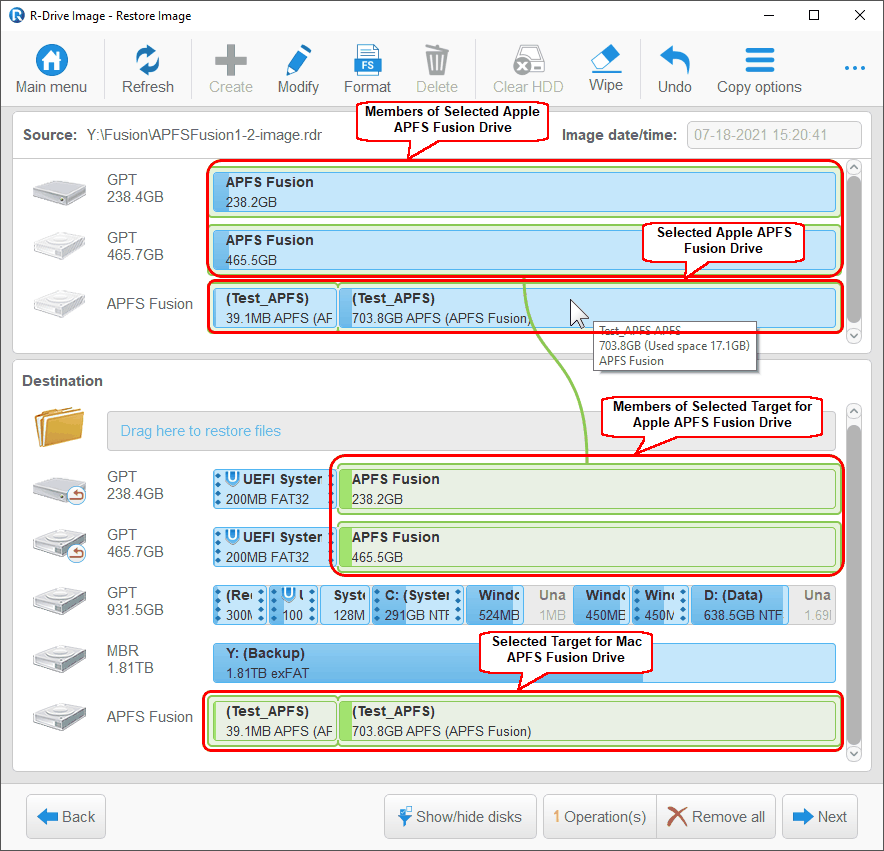The height and width of the screenshot is (851, 884).
Task: Click the Create plus icon
Action: (231, 60)
